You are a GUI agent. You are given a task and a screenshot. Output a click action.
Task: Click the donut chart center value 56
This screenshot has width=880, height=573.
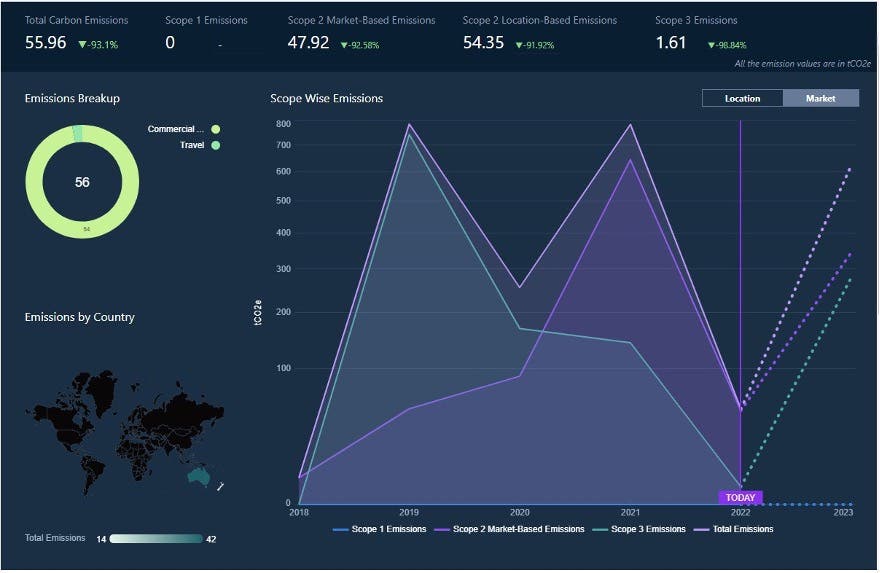(x=82, y=182)
